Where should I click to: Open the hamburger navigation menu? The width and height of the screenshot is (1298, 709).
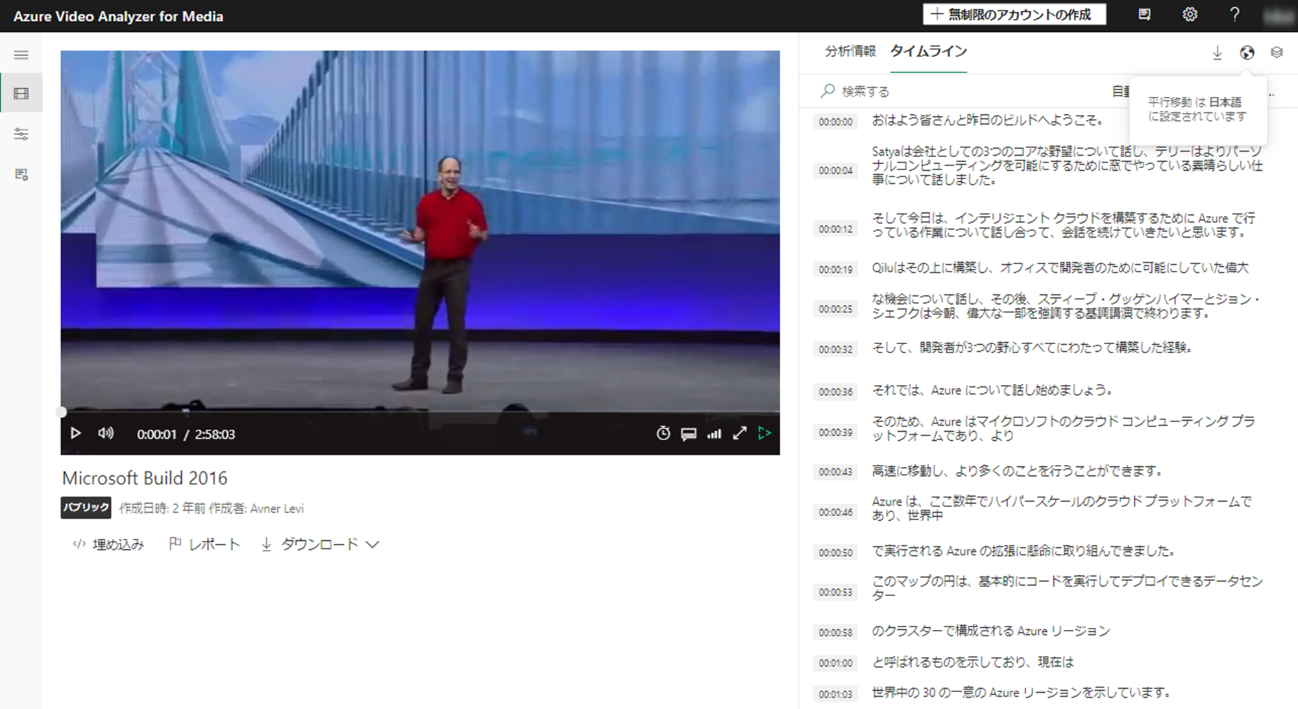pyautogui.click(x=21, y=55)
